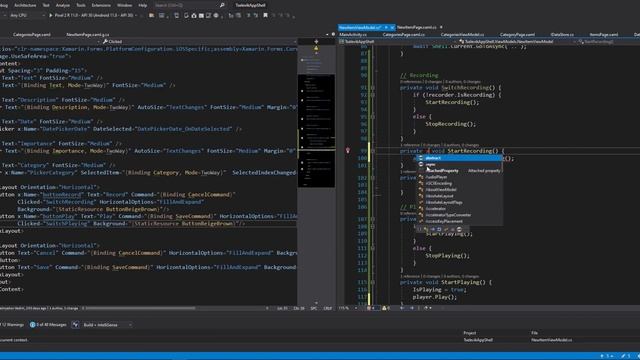This screenshot has height=360, width=640.
Task: Open the Extensions menu
Action: (101, 5)
